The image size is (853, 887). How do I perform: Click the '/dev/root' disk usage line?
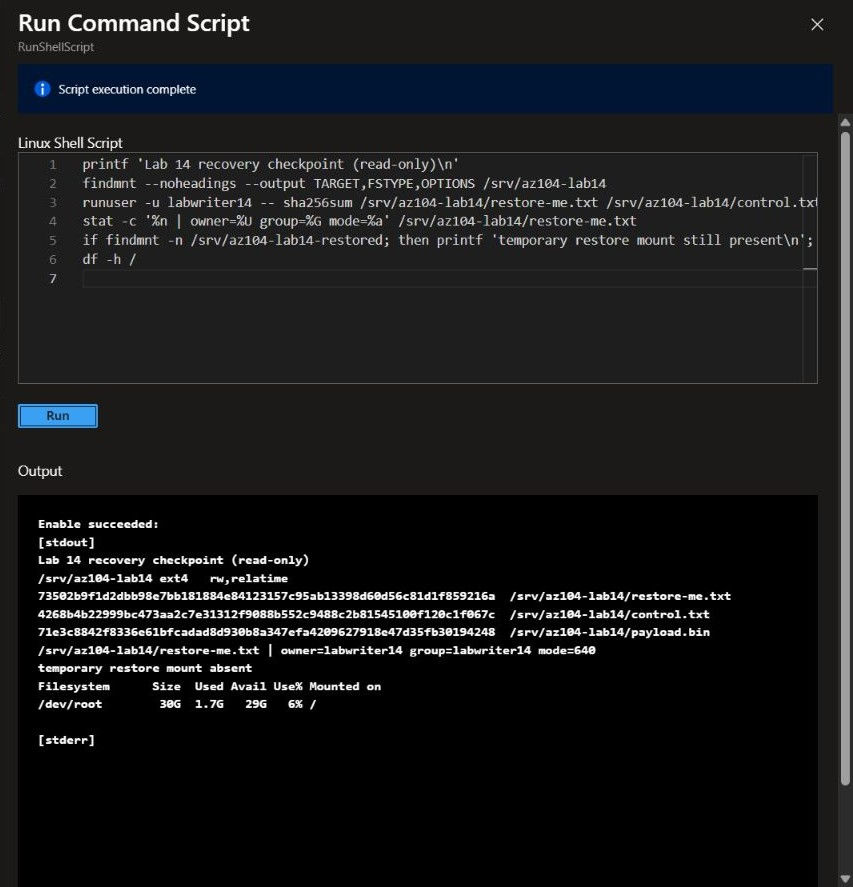pyautogui.click(x=177, y=704)
